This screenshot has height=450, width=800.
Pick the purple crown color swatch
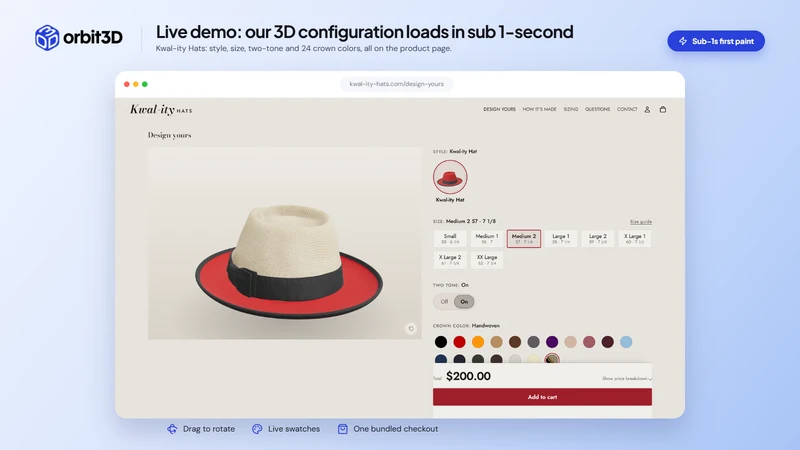(x=552, y=342)
